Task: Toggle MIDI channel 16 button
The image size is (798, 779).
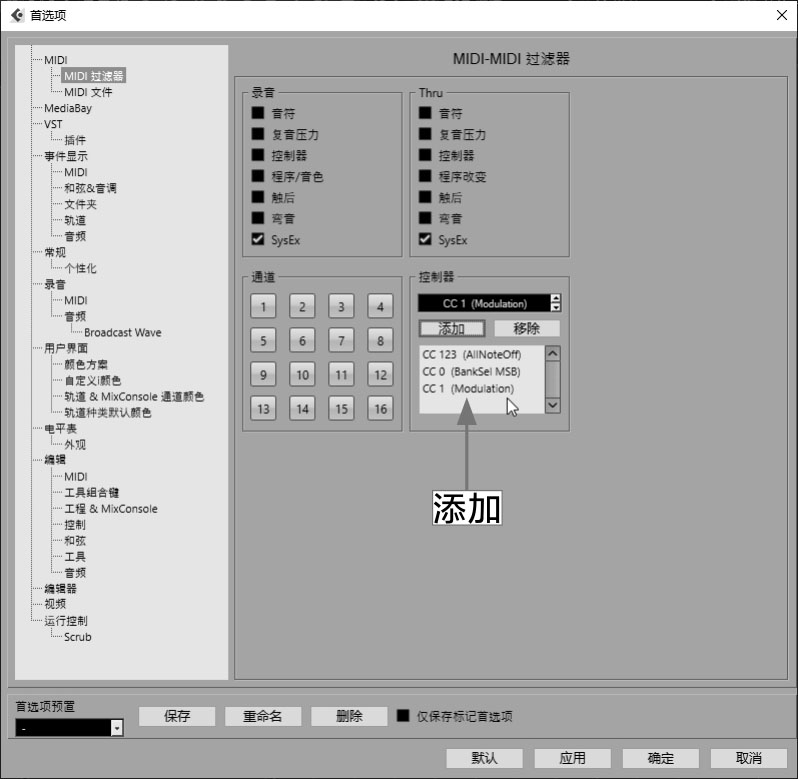Action: (381, 409)
